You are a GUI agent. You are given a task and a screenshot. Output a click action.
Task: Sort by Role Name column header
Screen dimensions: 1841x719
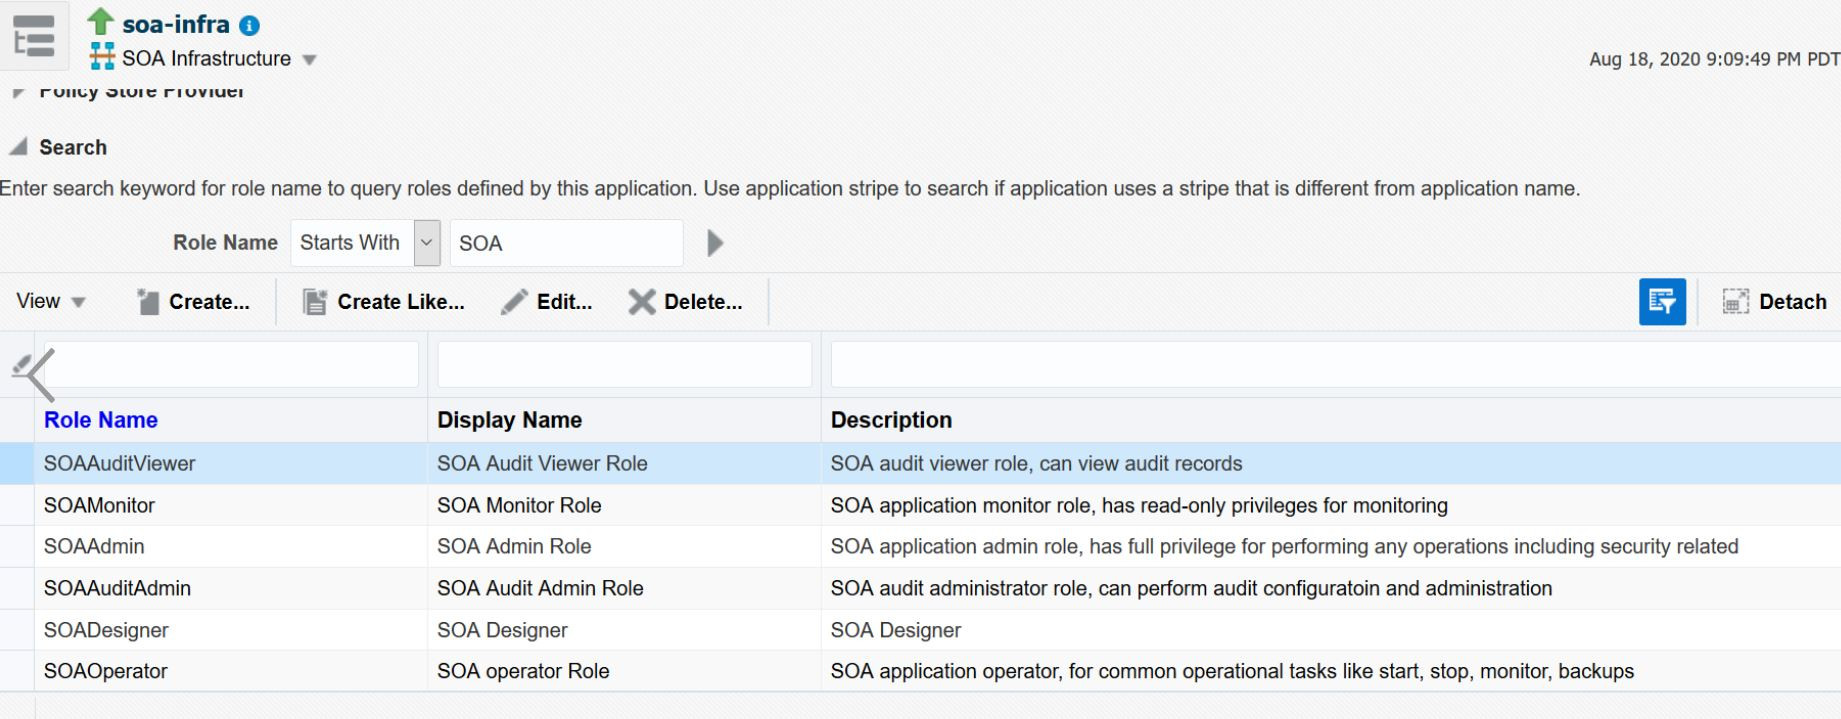(x=101, y=420)
